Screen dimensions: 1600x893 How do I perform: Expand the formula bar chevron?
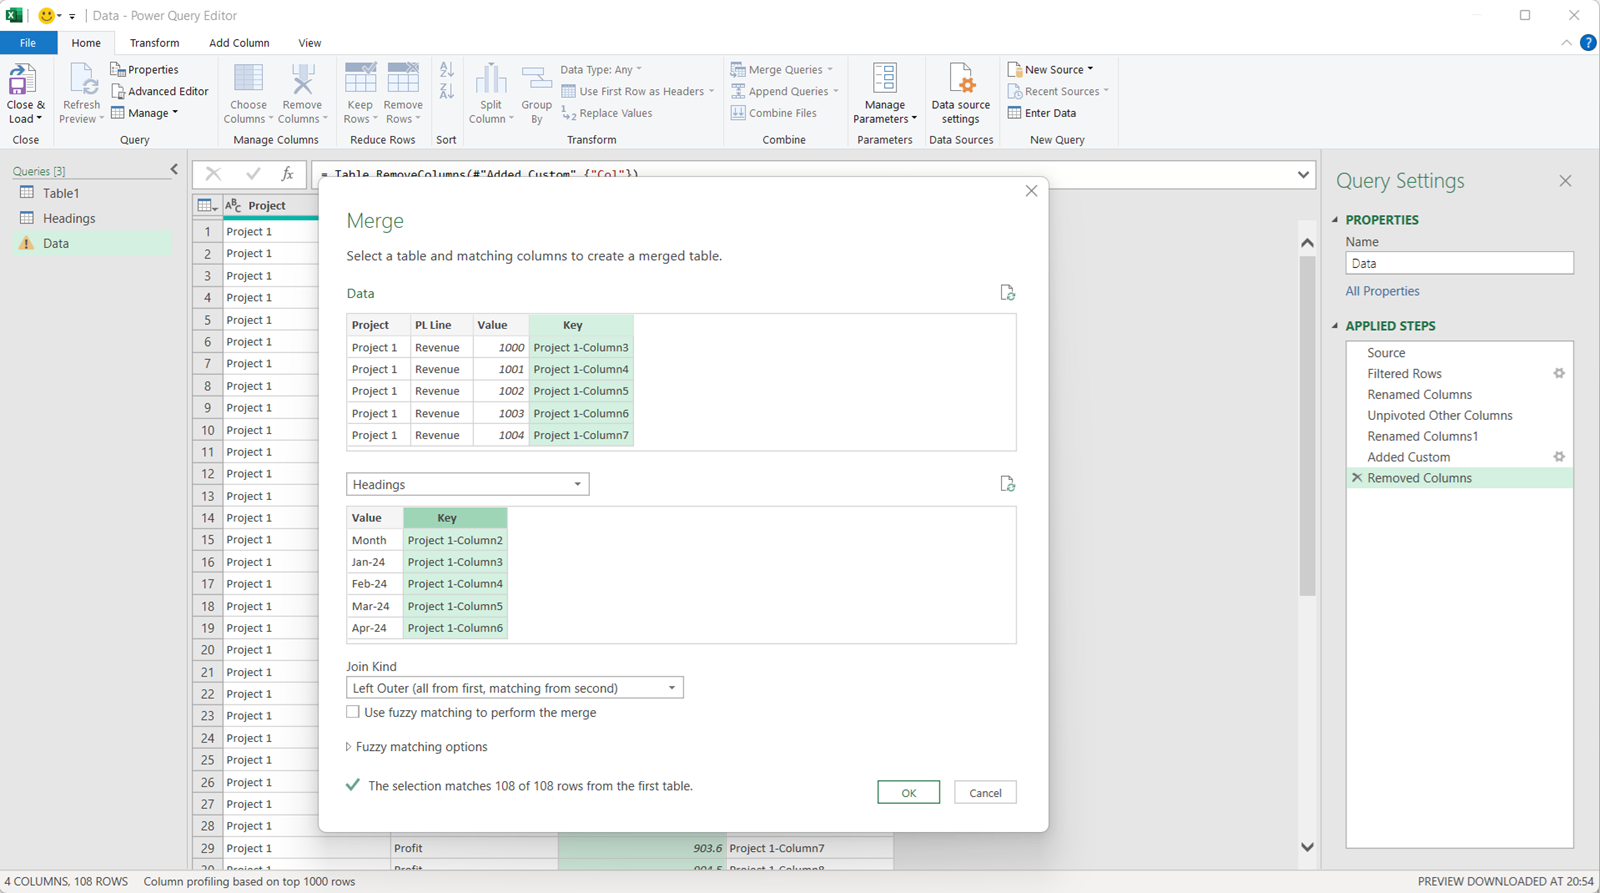click(1303, 175)
